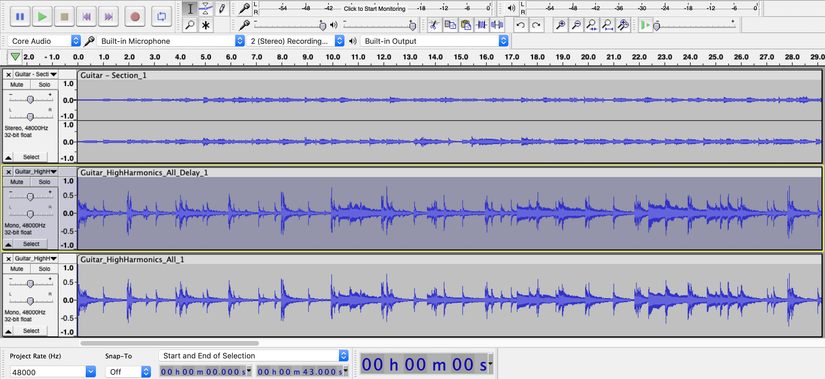Open the selected delay track's name menu

pos(36,172)
